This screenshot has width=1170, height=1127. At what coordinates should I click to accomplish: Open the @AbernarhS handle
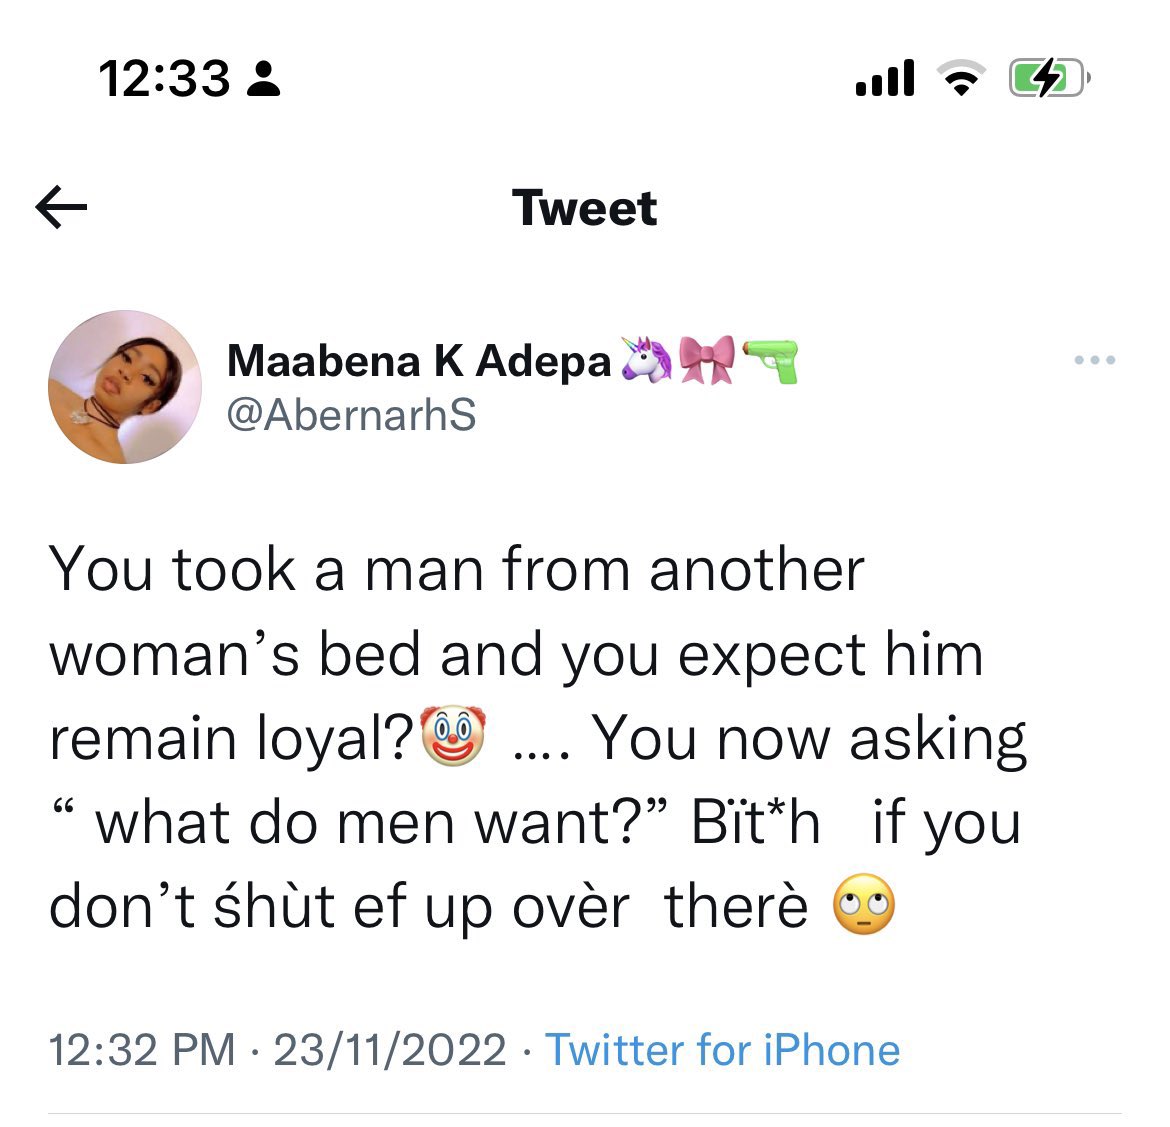pos(351,414)
